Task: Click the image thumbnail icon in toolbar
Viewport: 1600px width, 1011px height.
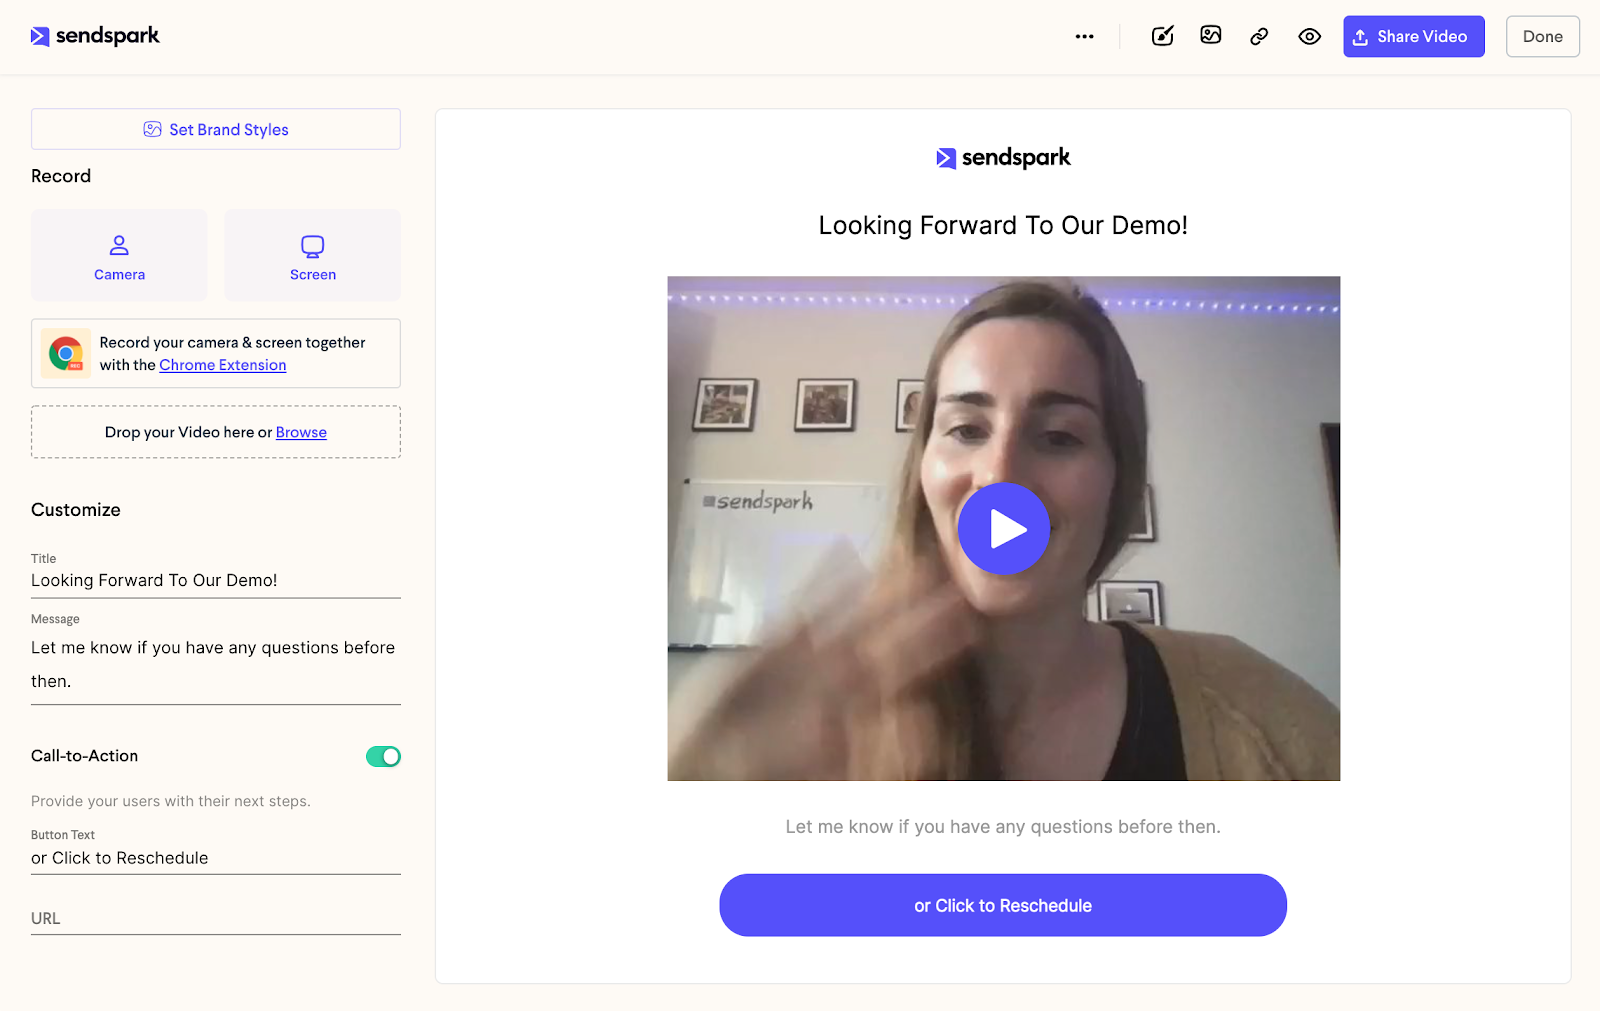Action: [1211, 36]
